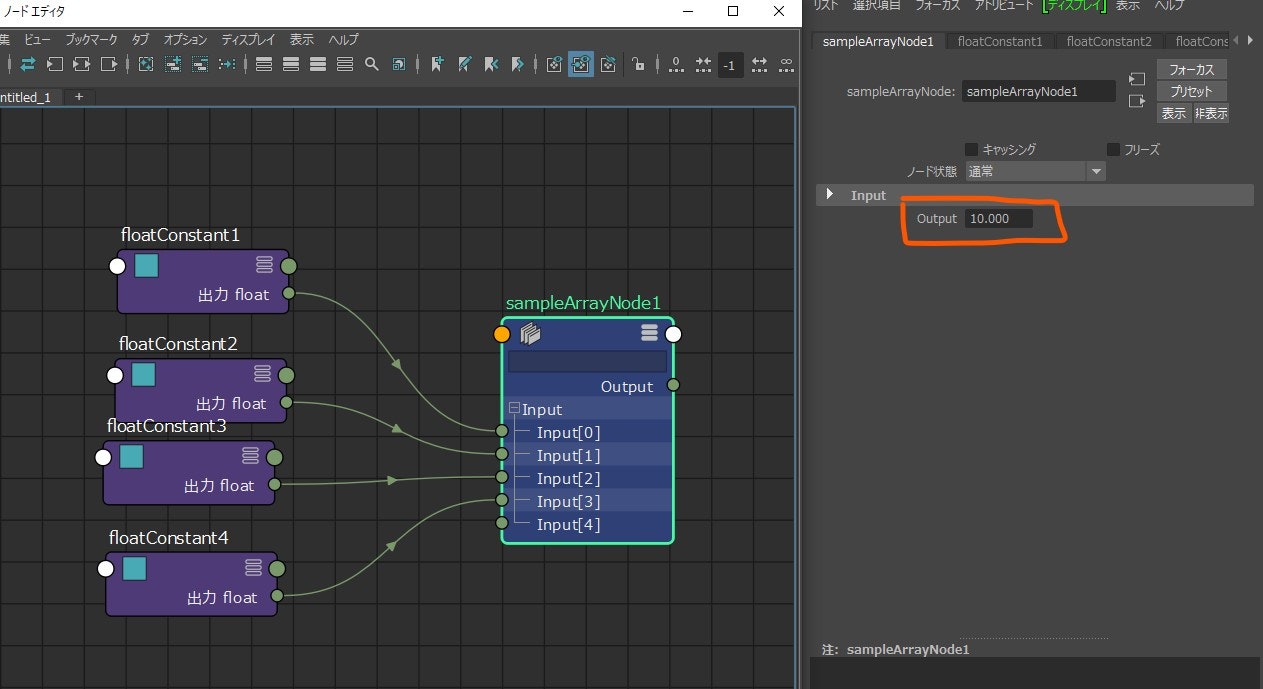Viewport: 1263px width, 689px height.
Task: Click the add selected nodes to graph icon
Action: pyautogui.click(x=172, y=64)
